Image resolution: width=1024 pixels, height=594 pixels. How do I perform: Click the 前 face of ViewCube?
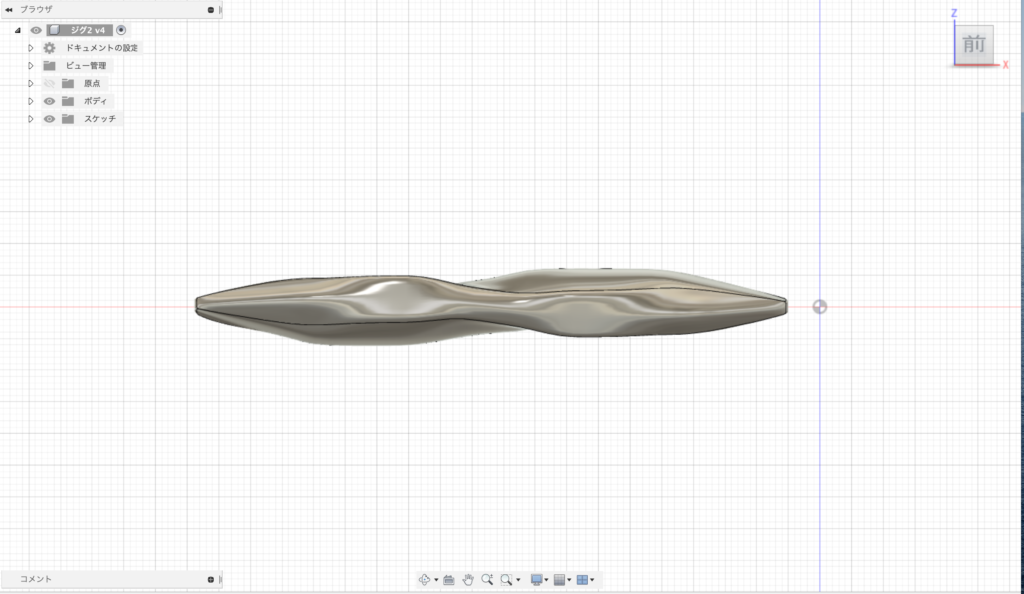[x=974, y=44]
